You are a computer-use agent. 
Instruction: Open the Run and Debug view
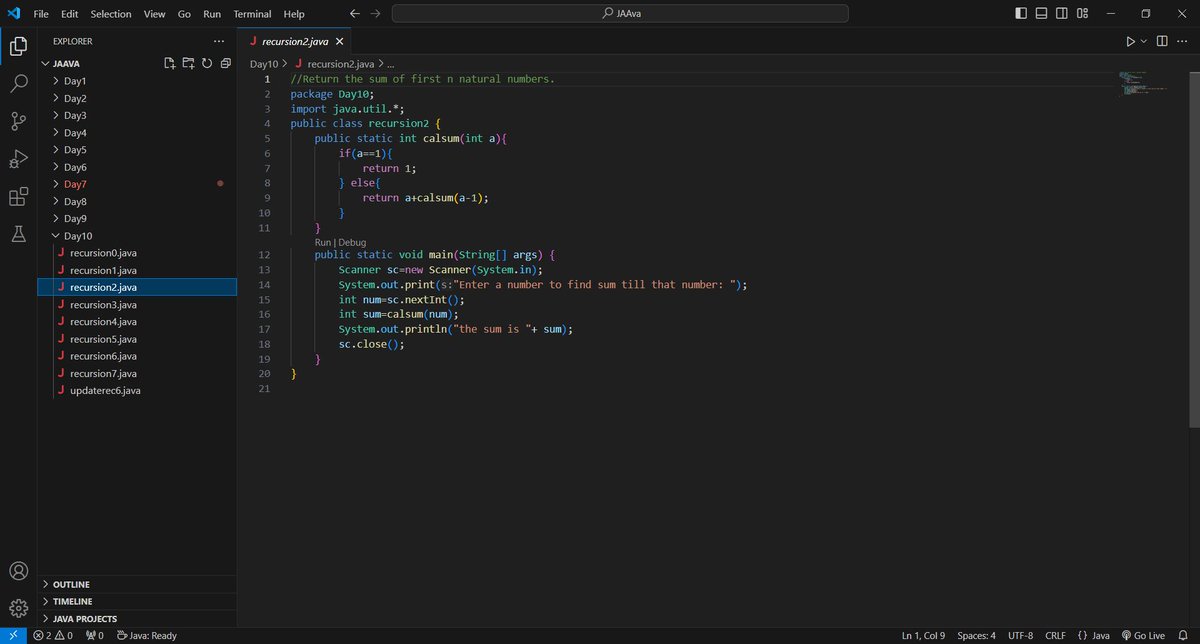pos(18,159)
